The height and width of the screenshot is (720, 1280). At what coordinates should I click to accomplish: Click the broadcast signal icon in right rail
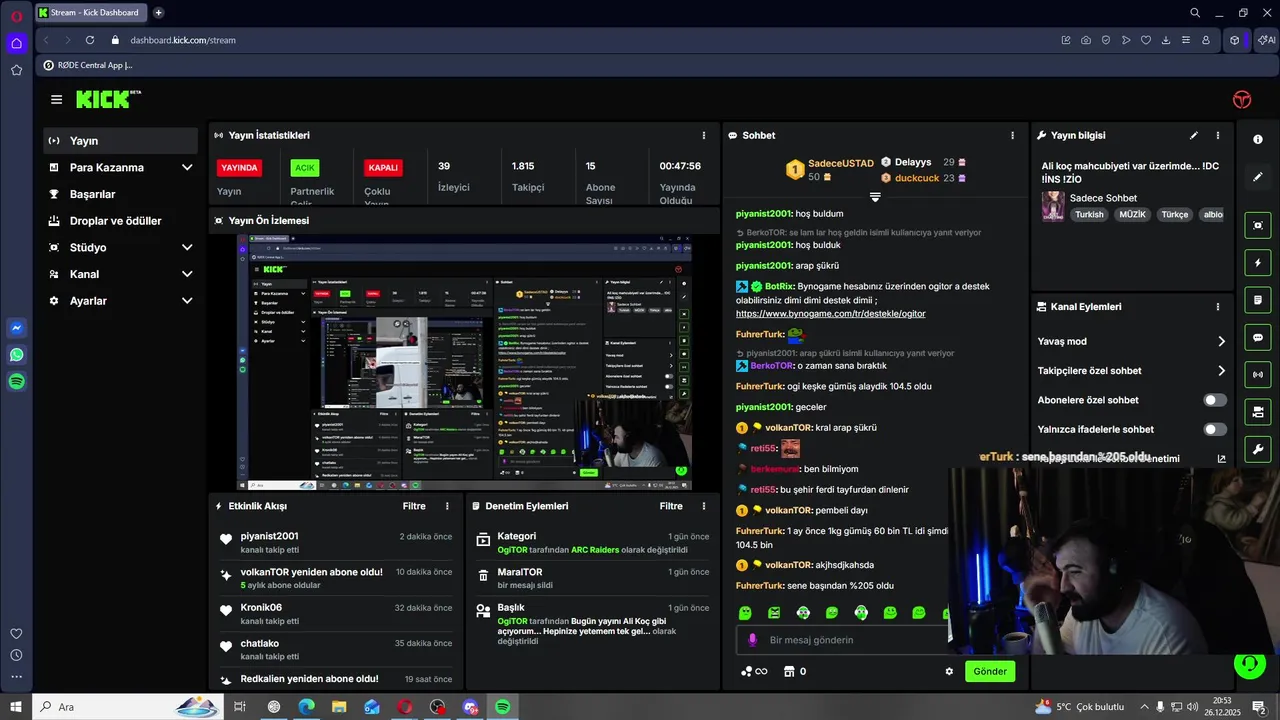tap(1258, 374)
